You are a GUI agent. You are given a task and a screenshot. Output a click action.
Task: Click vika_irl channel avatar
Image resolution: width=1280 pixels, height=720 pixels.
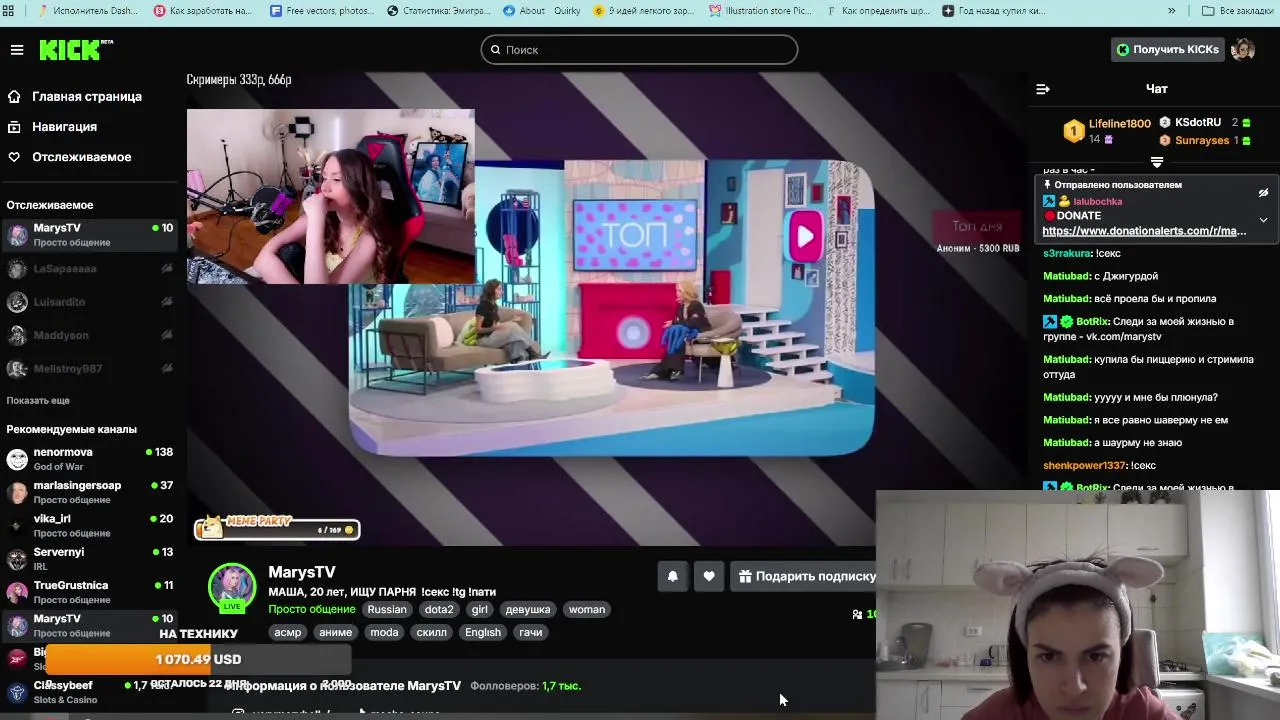pyautogui.click(x=17, y=526)
